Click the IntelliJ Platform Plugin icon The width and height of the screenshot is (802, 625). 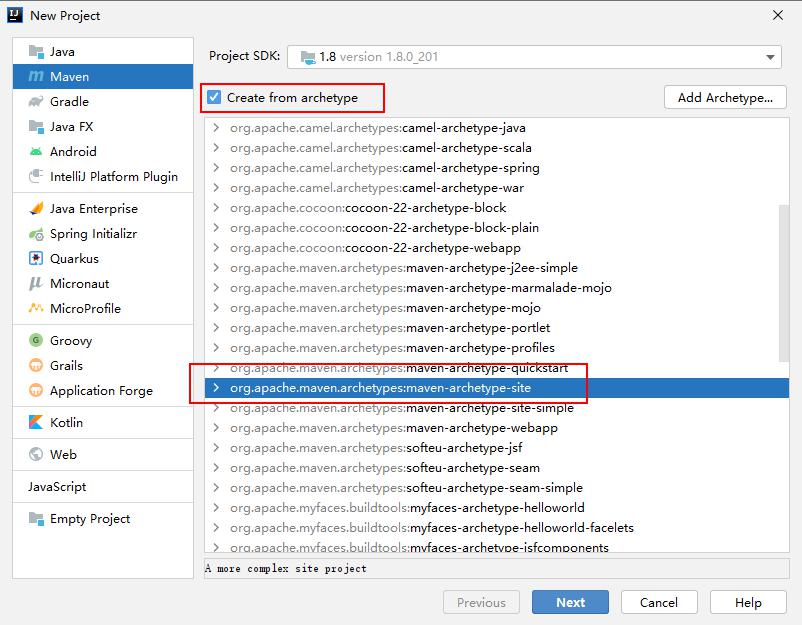pyautogui.click(x=36, y=176)
